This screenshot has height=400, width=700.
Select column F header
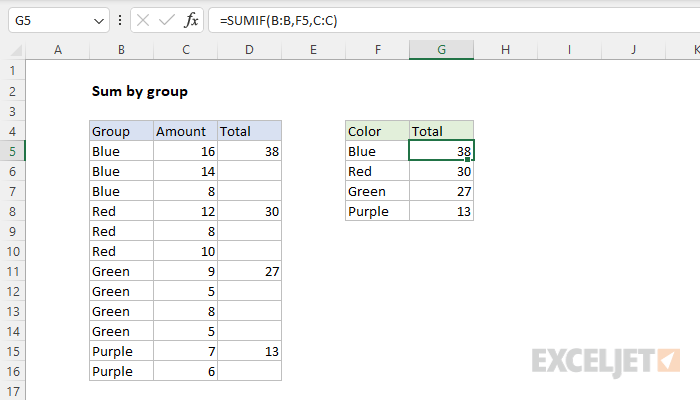point(378,50)
